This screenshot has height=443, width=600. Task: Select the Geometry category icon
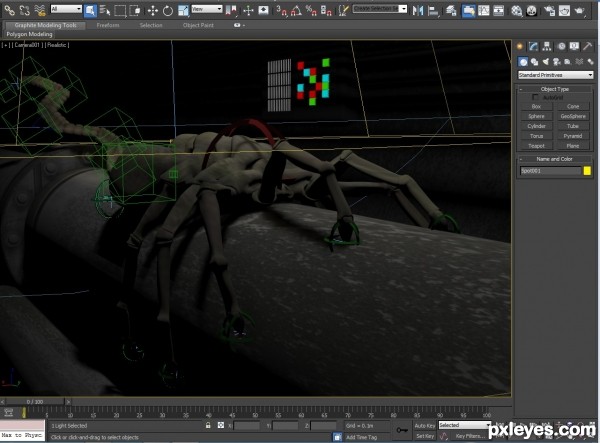coord(523,62)
